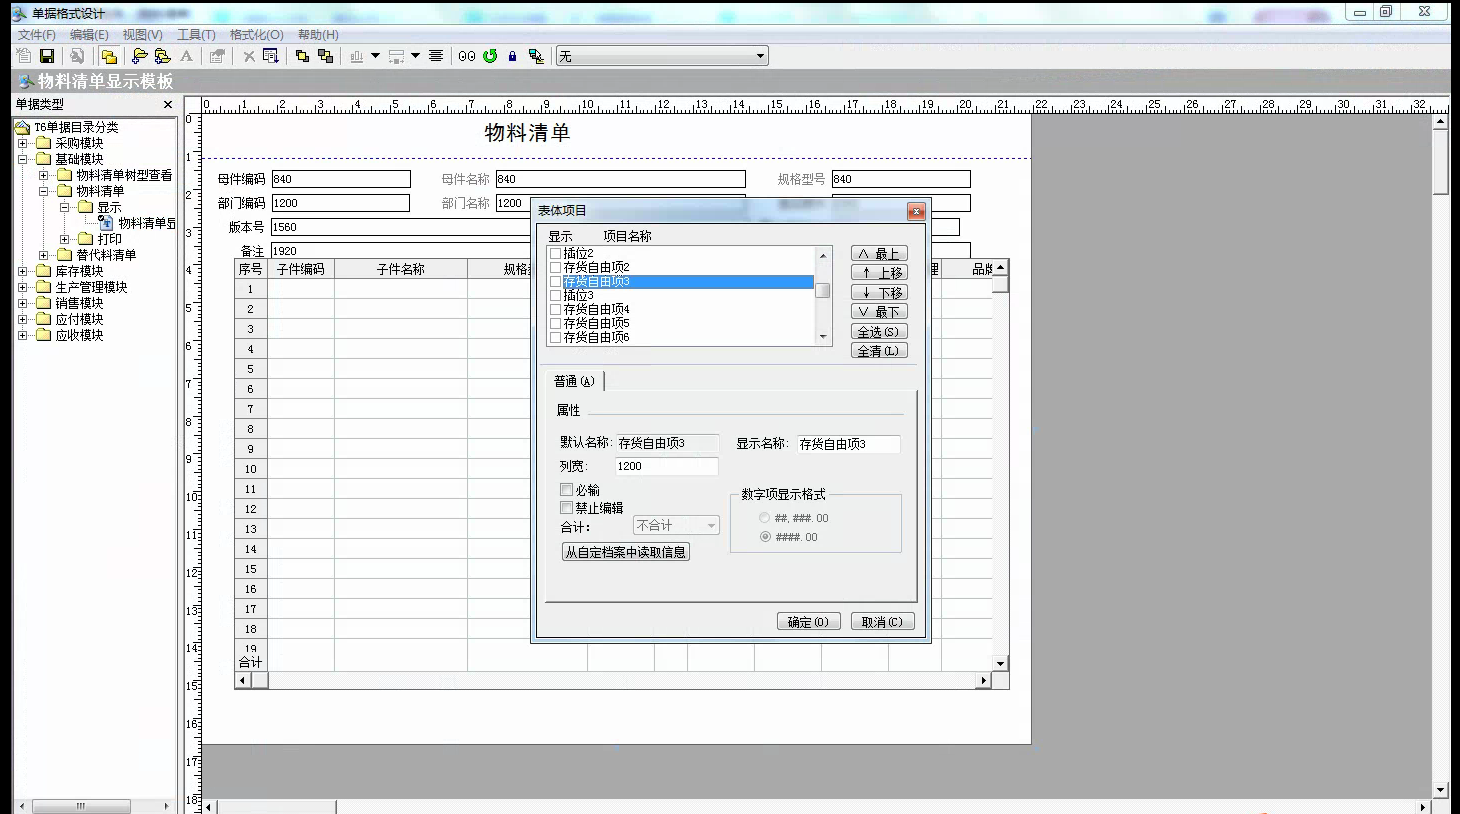Image resolution: width=1460 pixels, height=814 pixels.
Task: Click the table body items toolbar icon
Action: coord(270,56)
